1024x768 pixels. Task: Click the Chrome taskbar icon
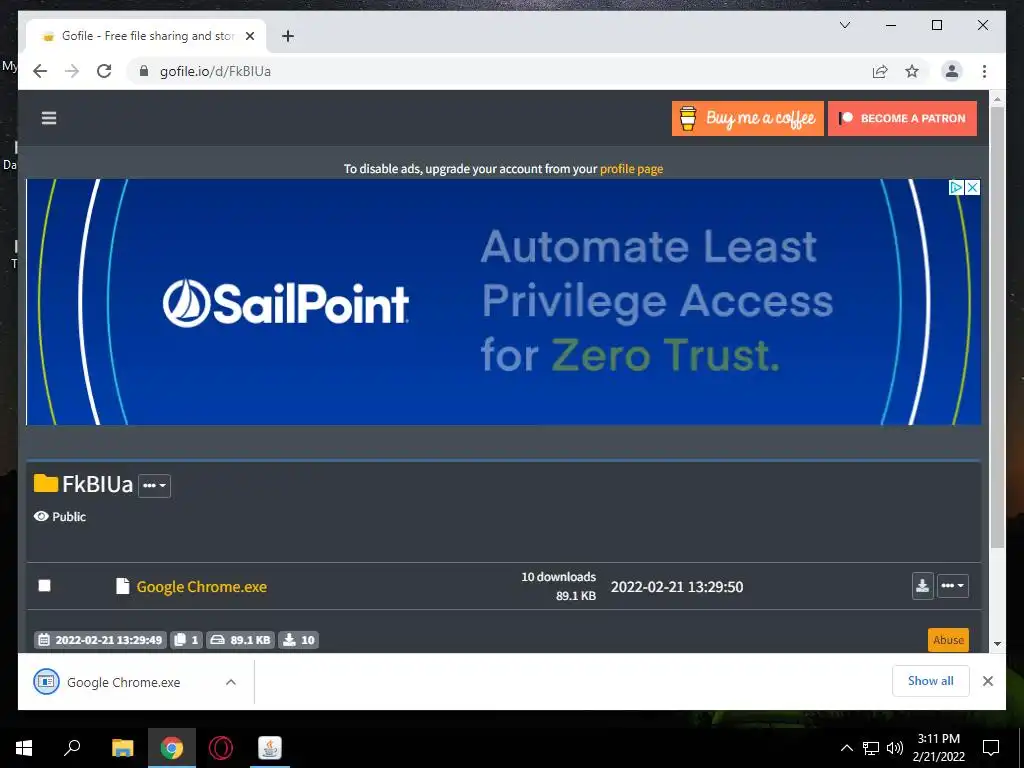(172, 748)
